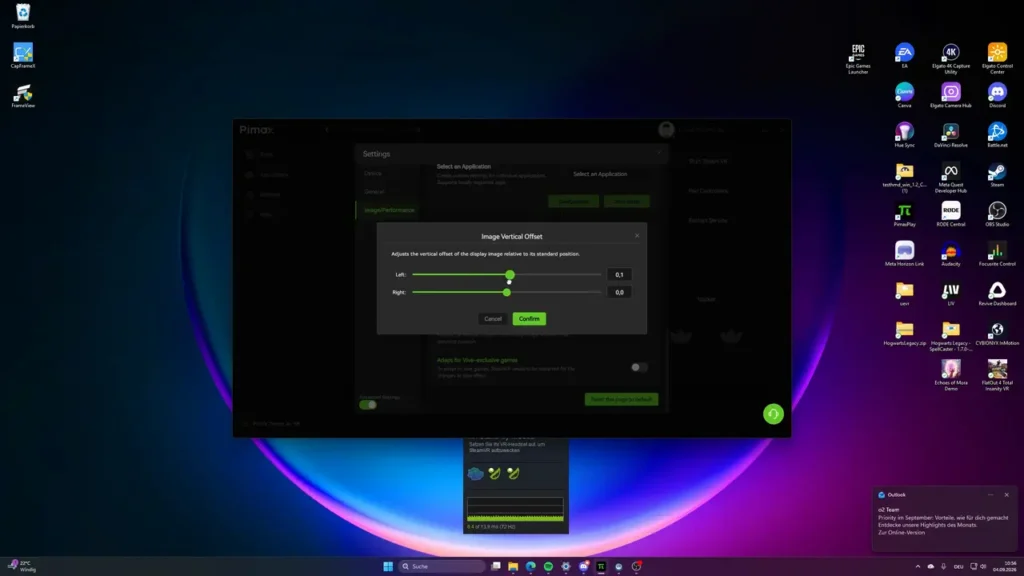Click the Left vertical offset slider handle

click(510, 274)
